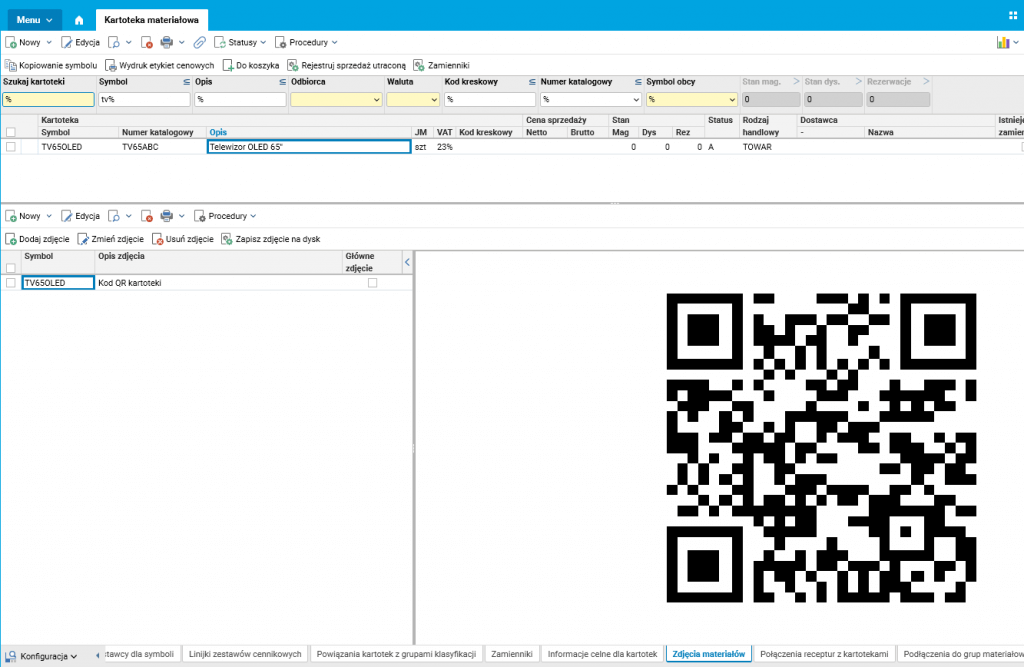Click the Symbol filter field containing tv%
Image resolution: width=1024 pixels, height=667 pixels.
click(x=144, y=99)
